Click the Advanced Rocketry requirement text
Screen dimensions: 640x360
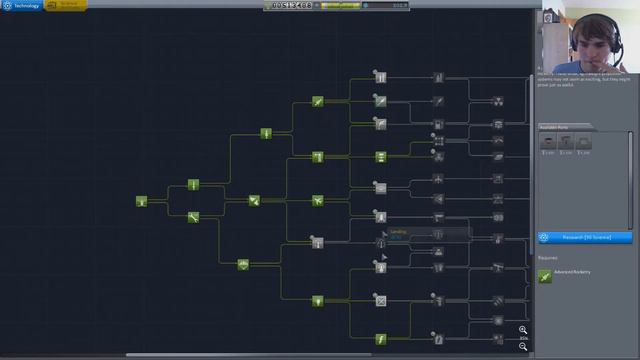[x=572, y=272]
